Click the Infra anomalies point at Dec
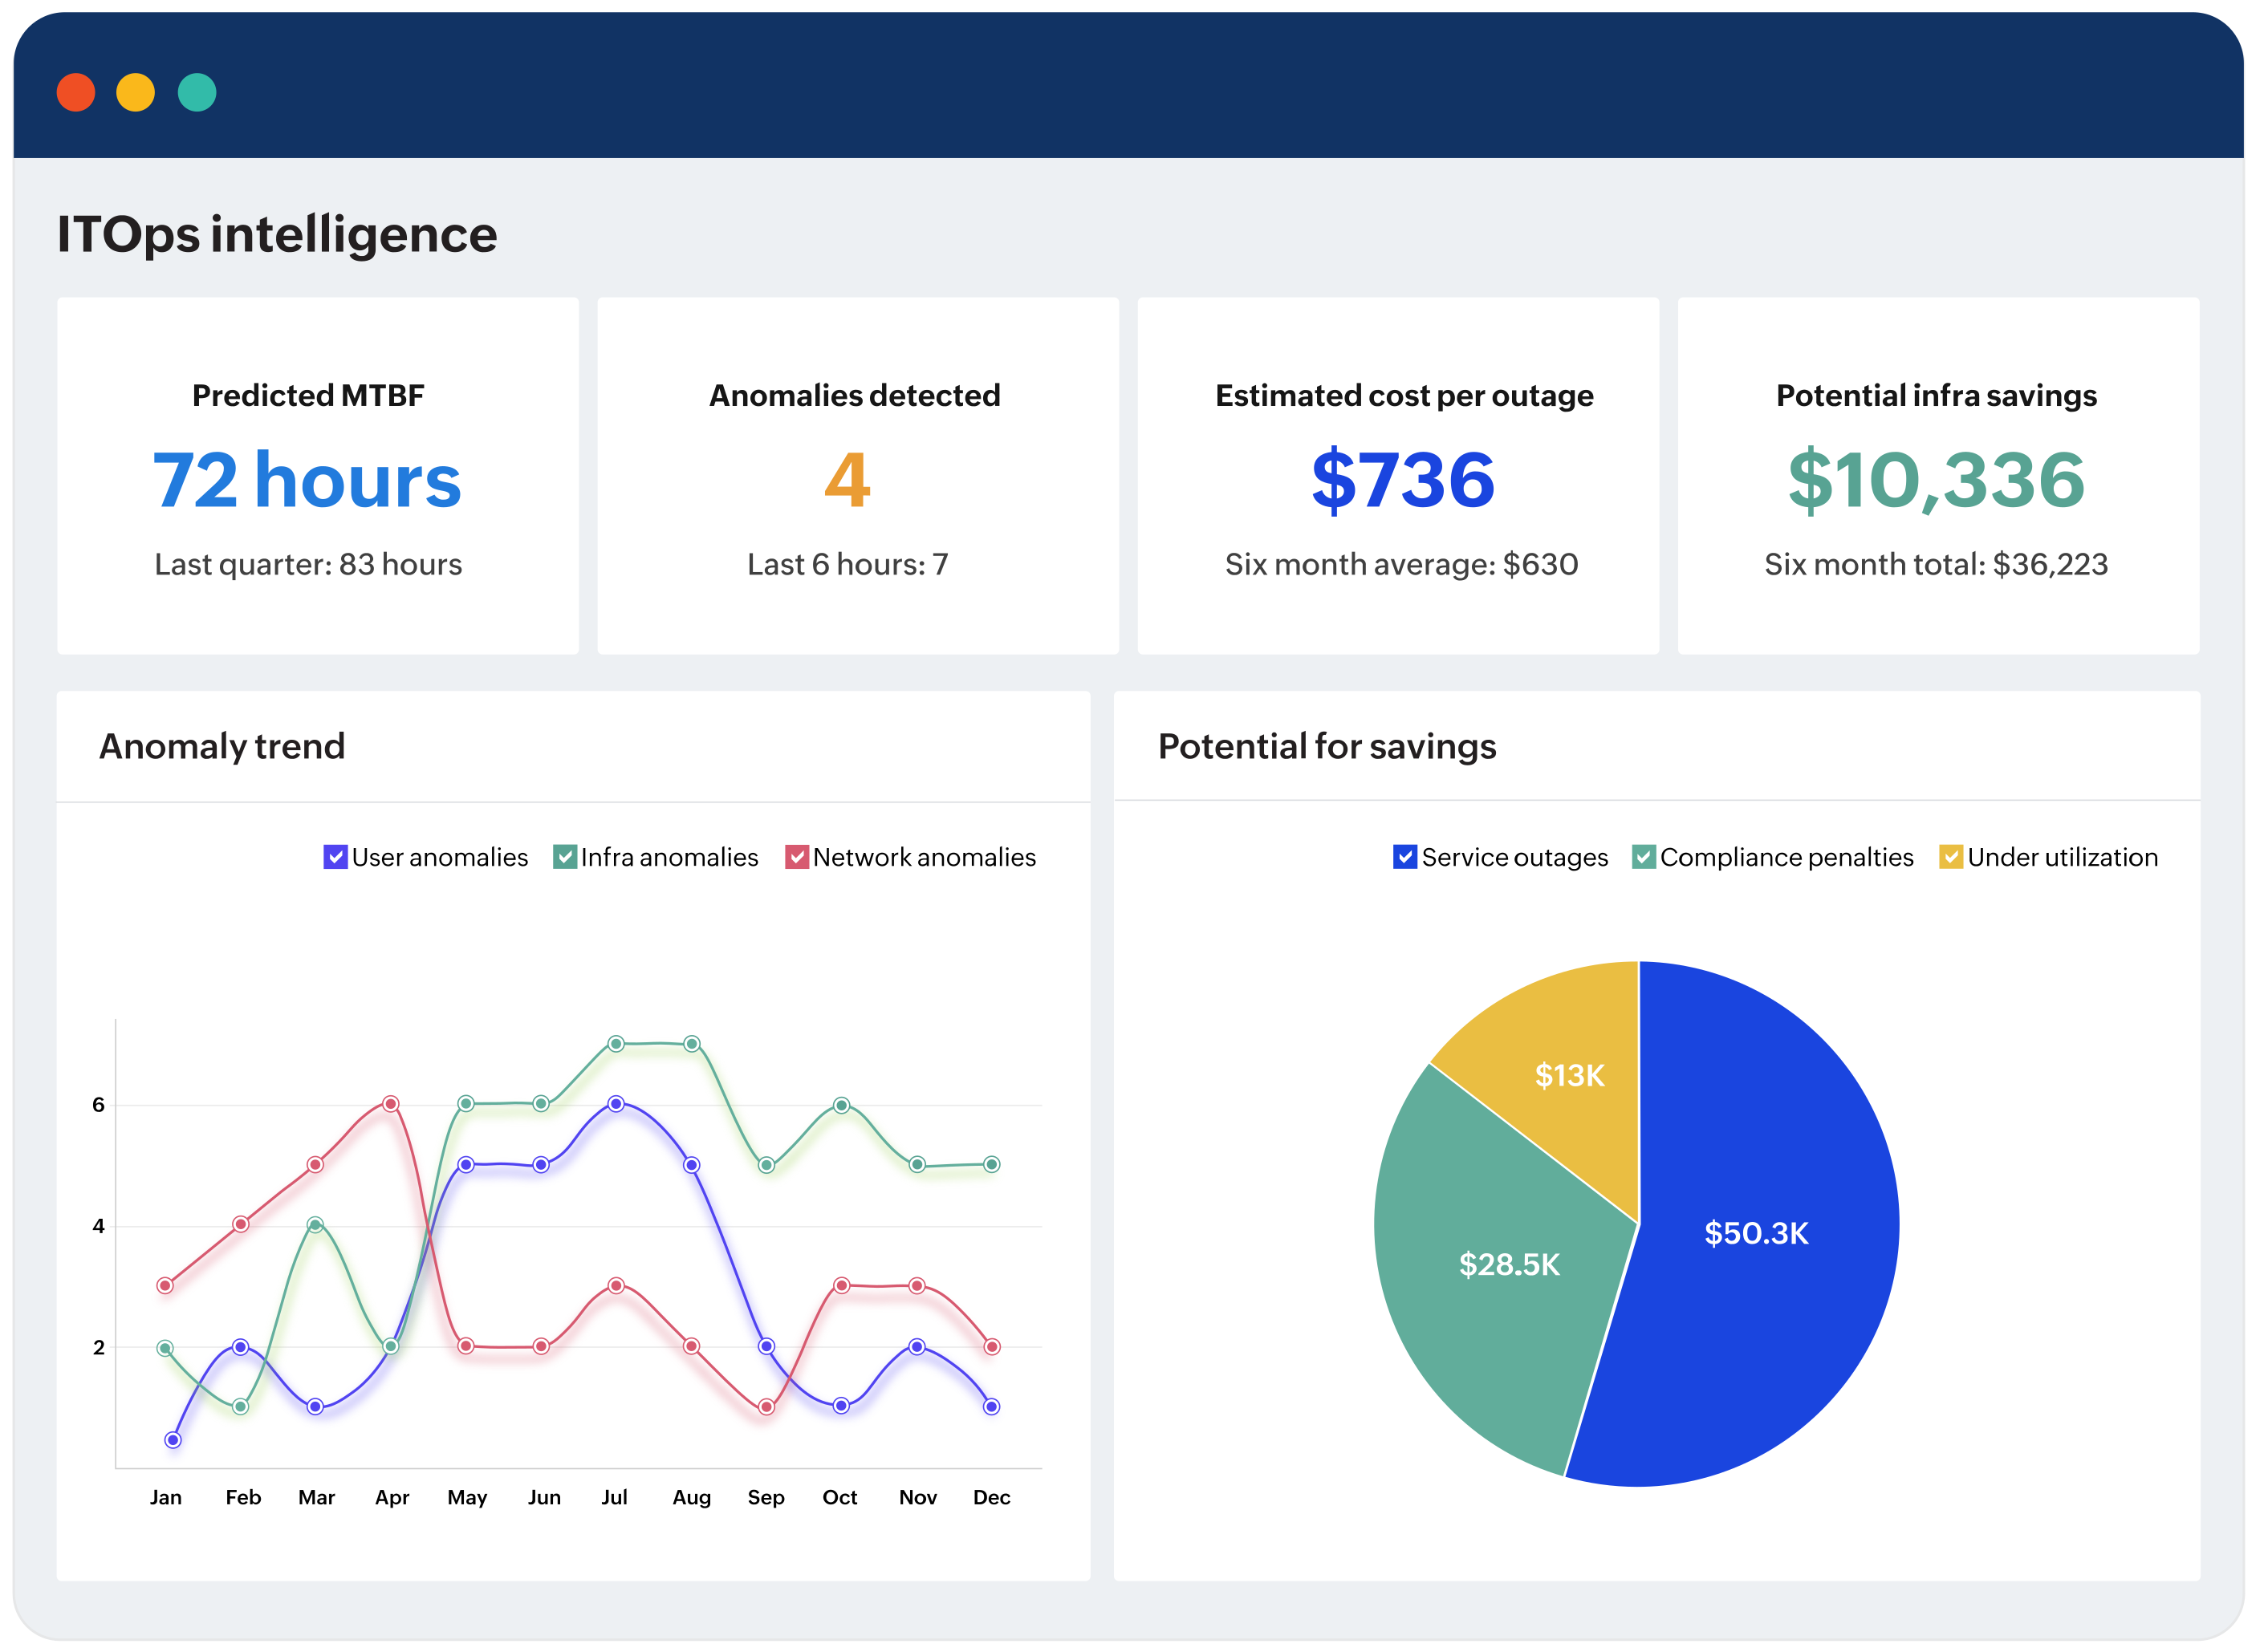This screenshot has width=2264, height=1652. coord(992,1165)
